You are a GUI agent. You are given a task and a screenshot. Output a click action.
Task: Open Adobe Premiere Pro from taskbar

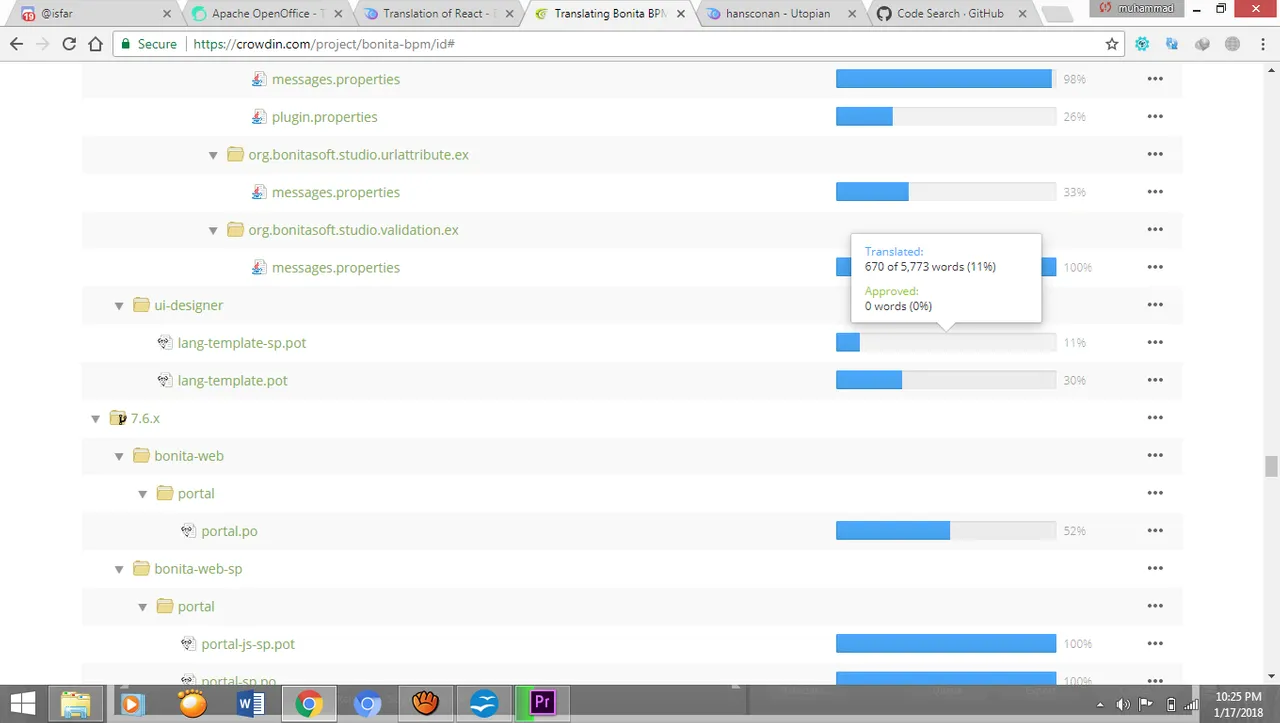coord(542,704)
